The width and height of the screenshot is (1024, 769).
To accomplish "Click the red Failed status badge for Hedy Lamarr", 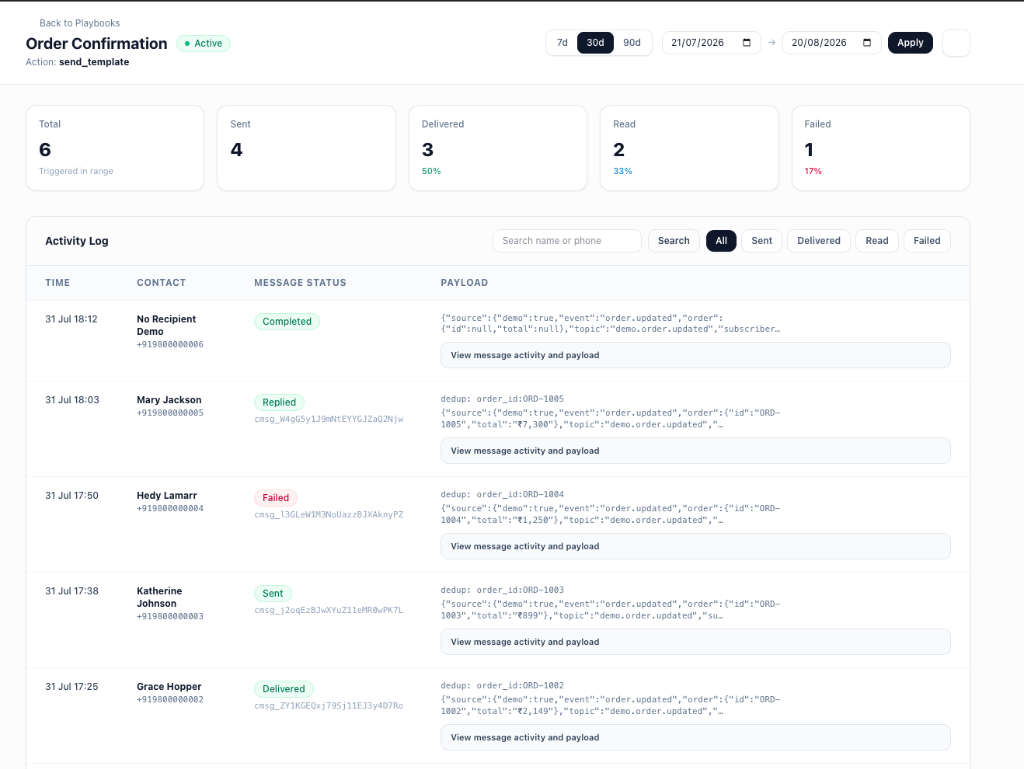I will click(x=276, y=497).
